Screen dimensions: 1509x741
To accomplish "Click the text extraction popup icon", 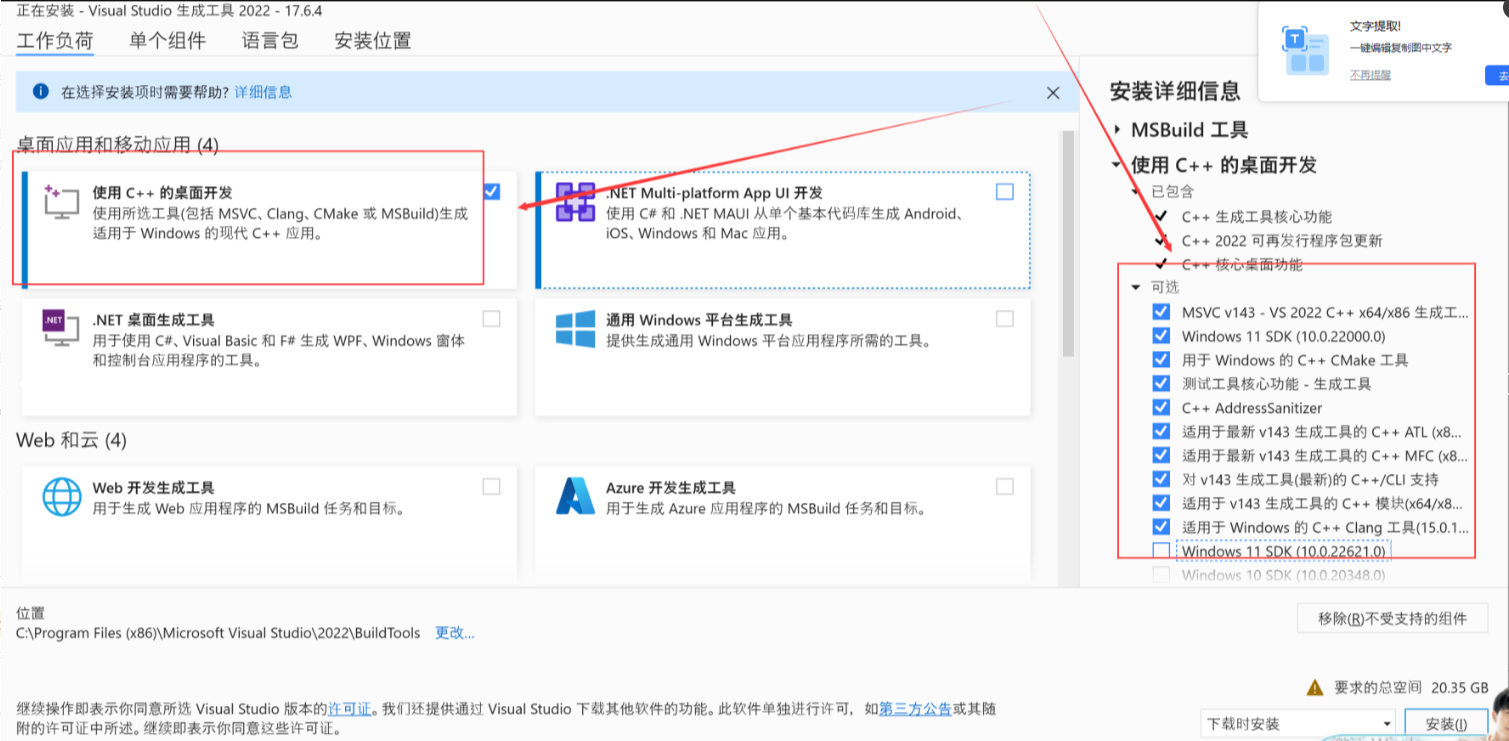I will [x=1306, y=51].
